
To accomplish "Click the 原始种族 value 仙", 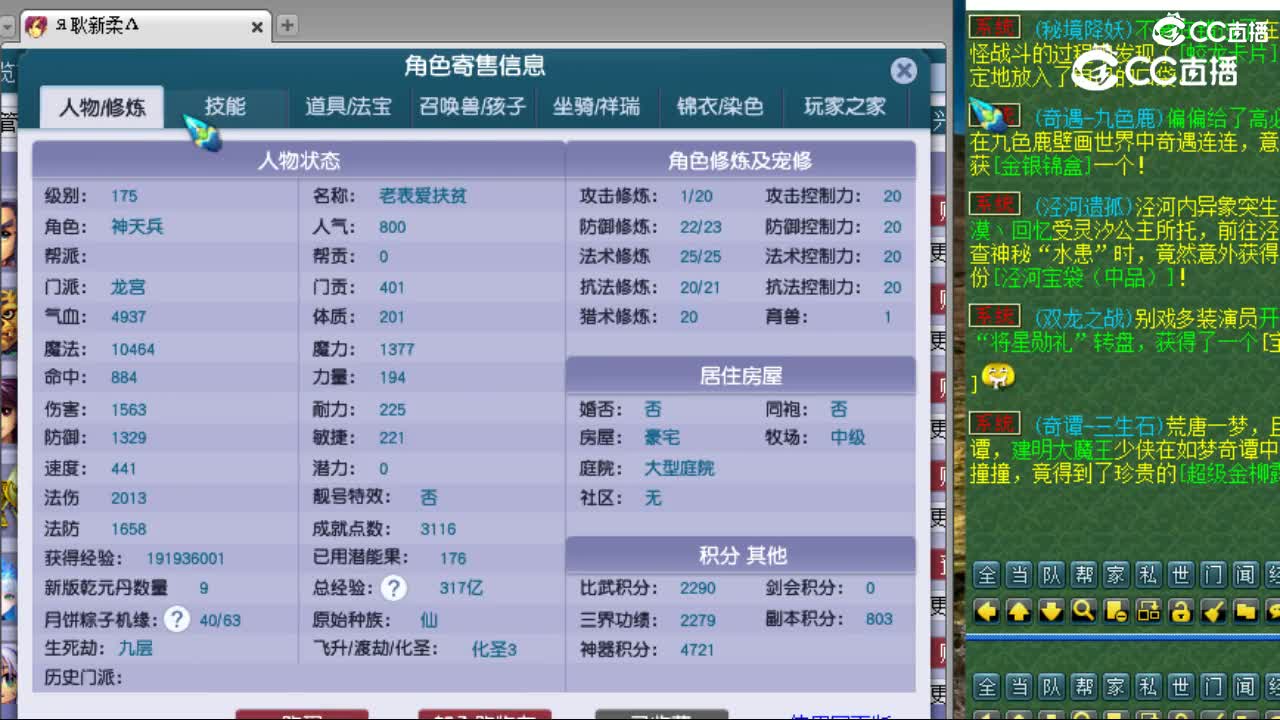I will (x=429, y=619).
